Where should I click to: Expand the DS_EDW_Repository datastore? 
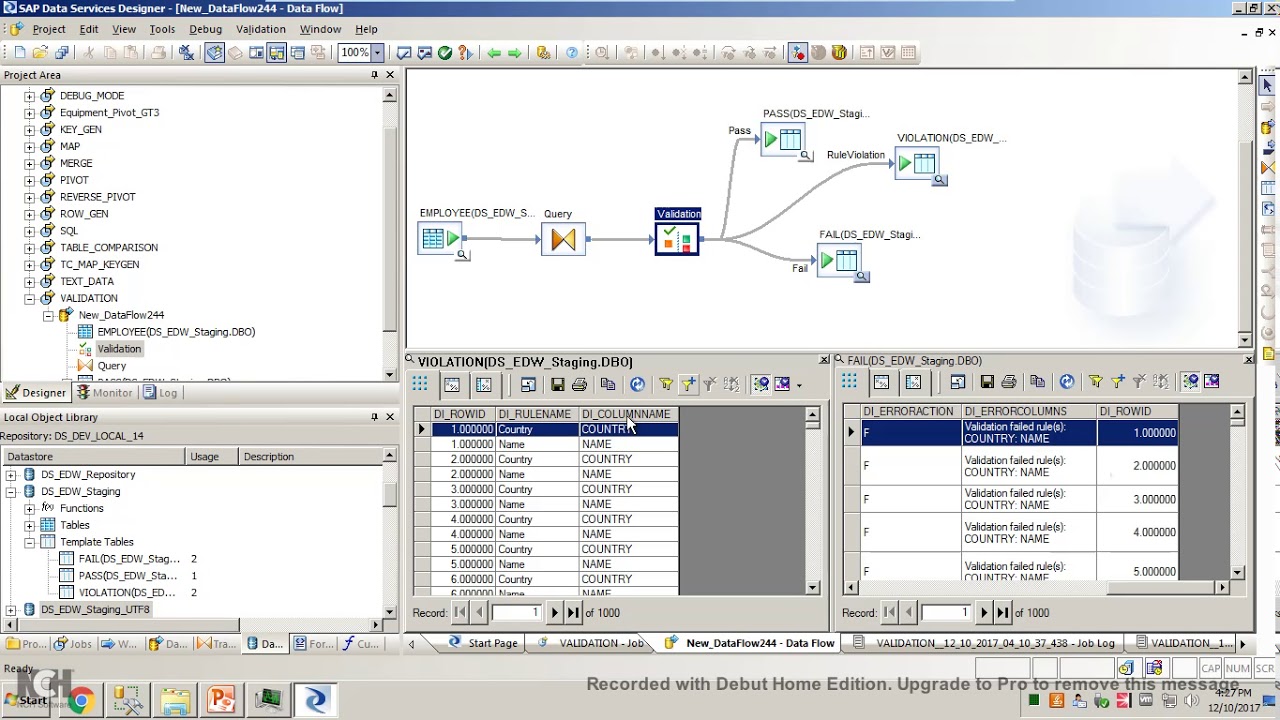[x=11, y=475]
